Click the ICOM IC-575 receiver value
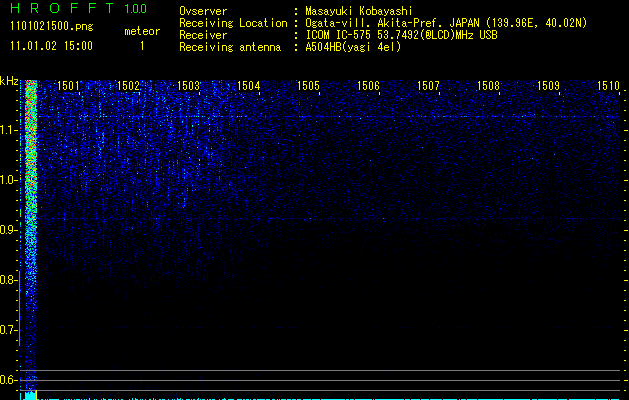Viewport: 629px width, 400px height. [401, 35]
